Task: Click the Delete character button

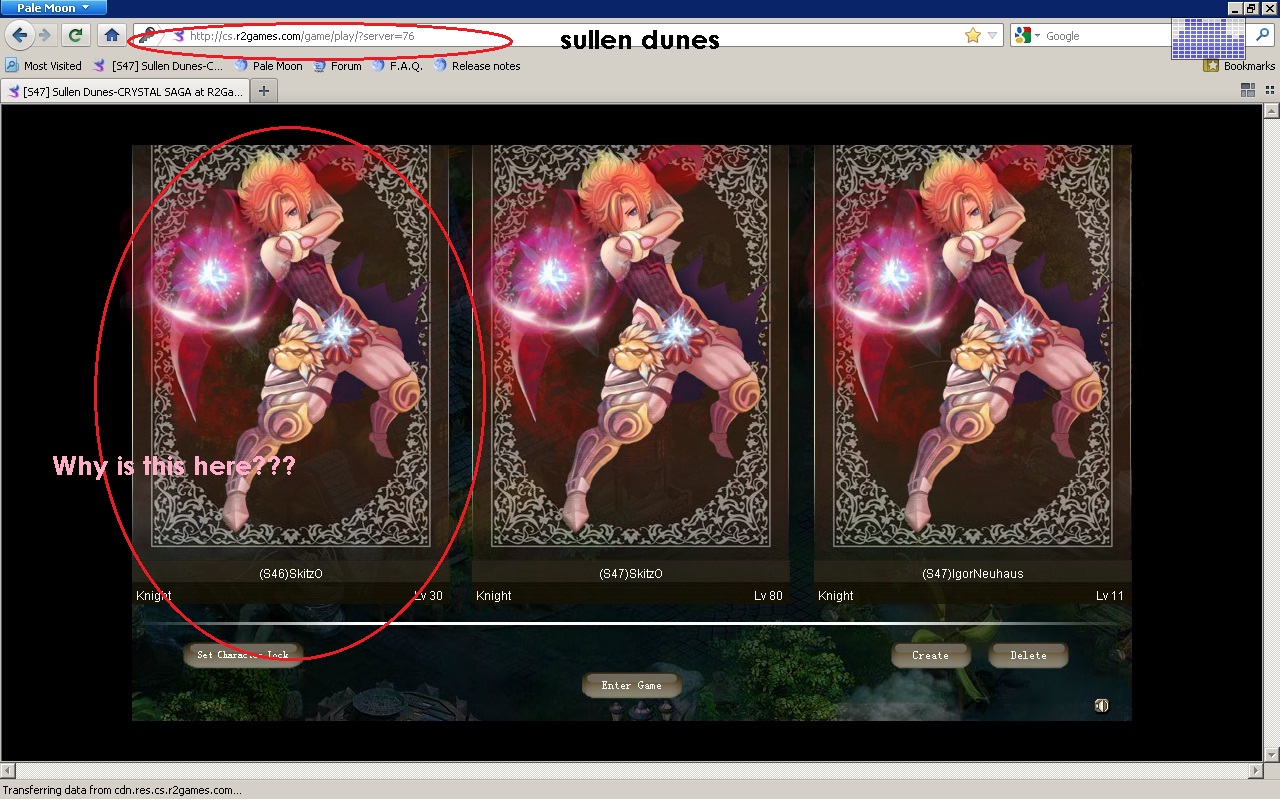Action: click(1028, 655)
